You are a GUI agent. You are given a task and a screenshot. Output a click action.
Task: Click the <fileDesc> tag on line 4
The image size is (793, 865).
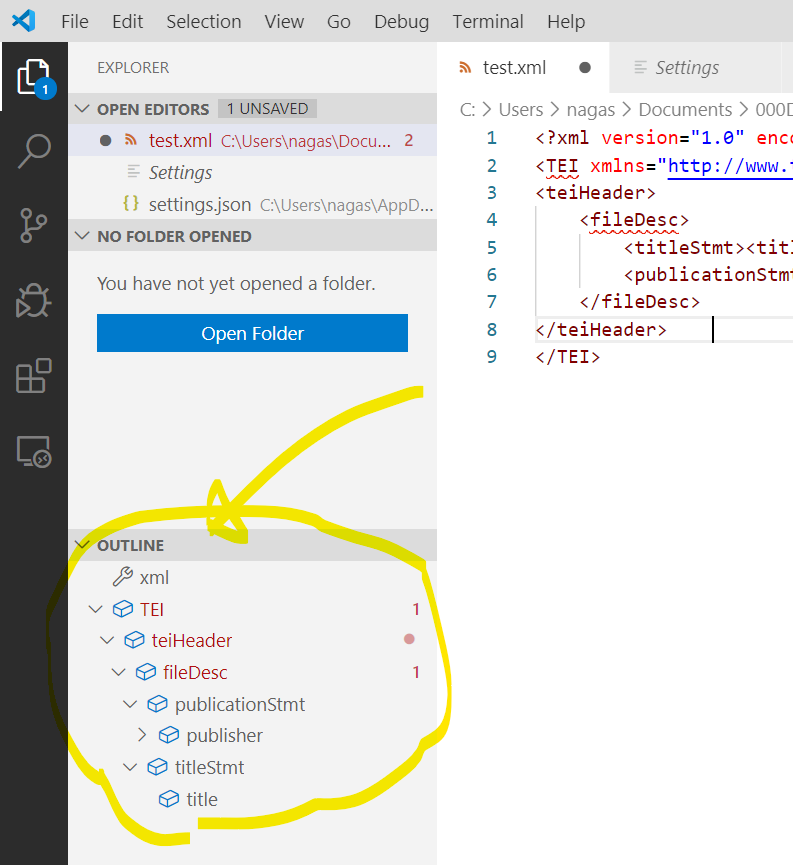634,220
